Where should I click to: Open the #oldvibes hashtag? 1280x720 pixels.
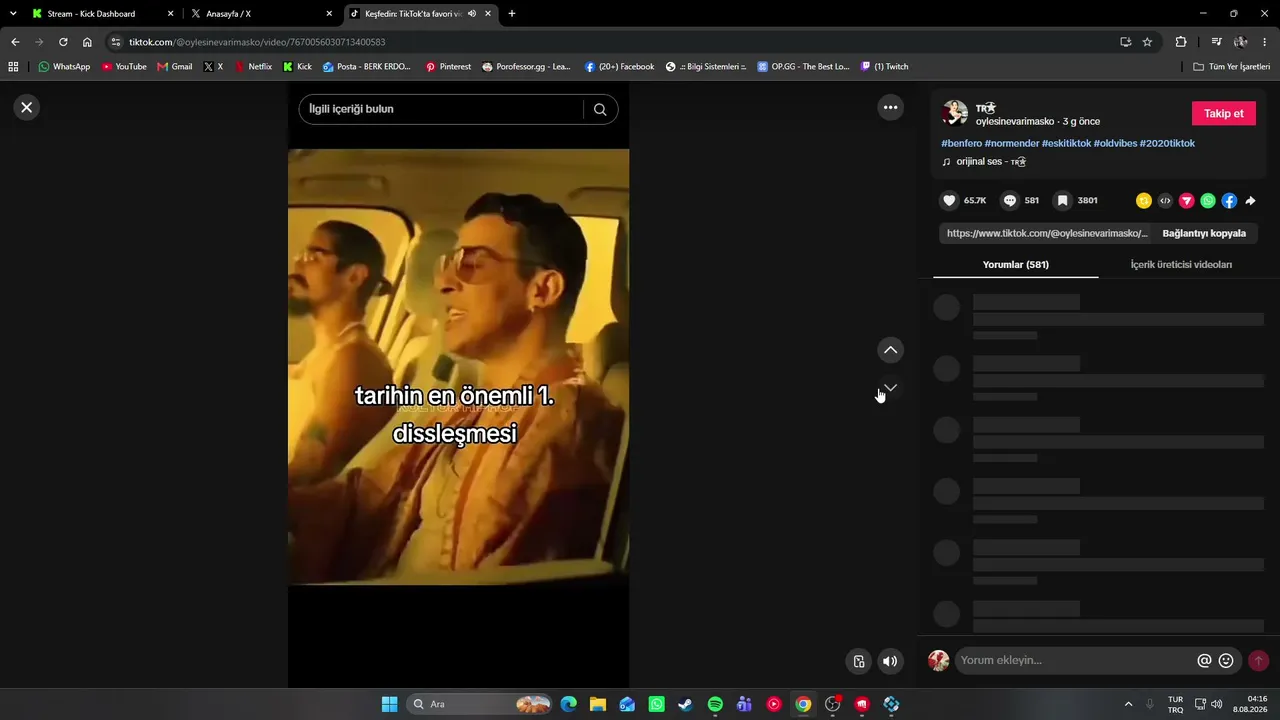[1115, 143]
